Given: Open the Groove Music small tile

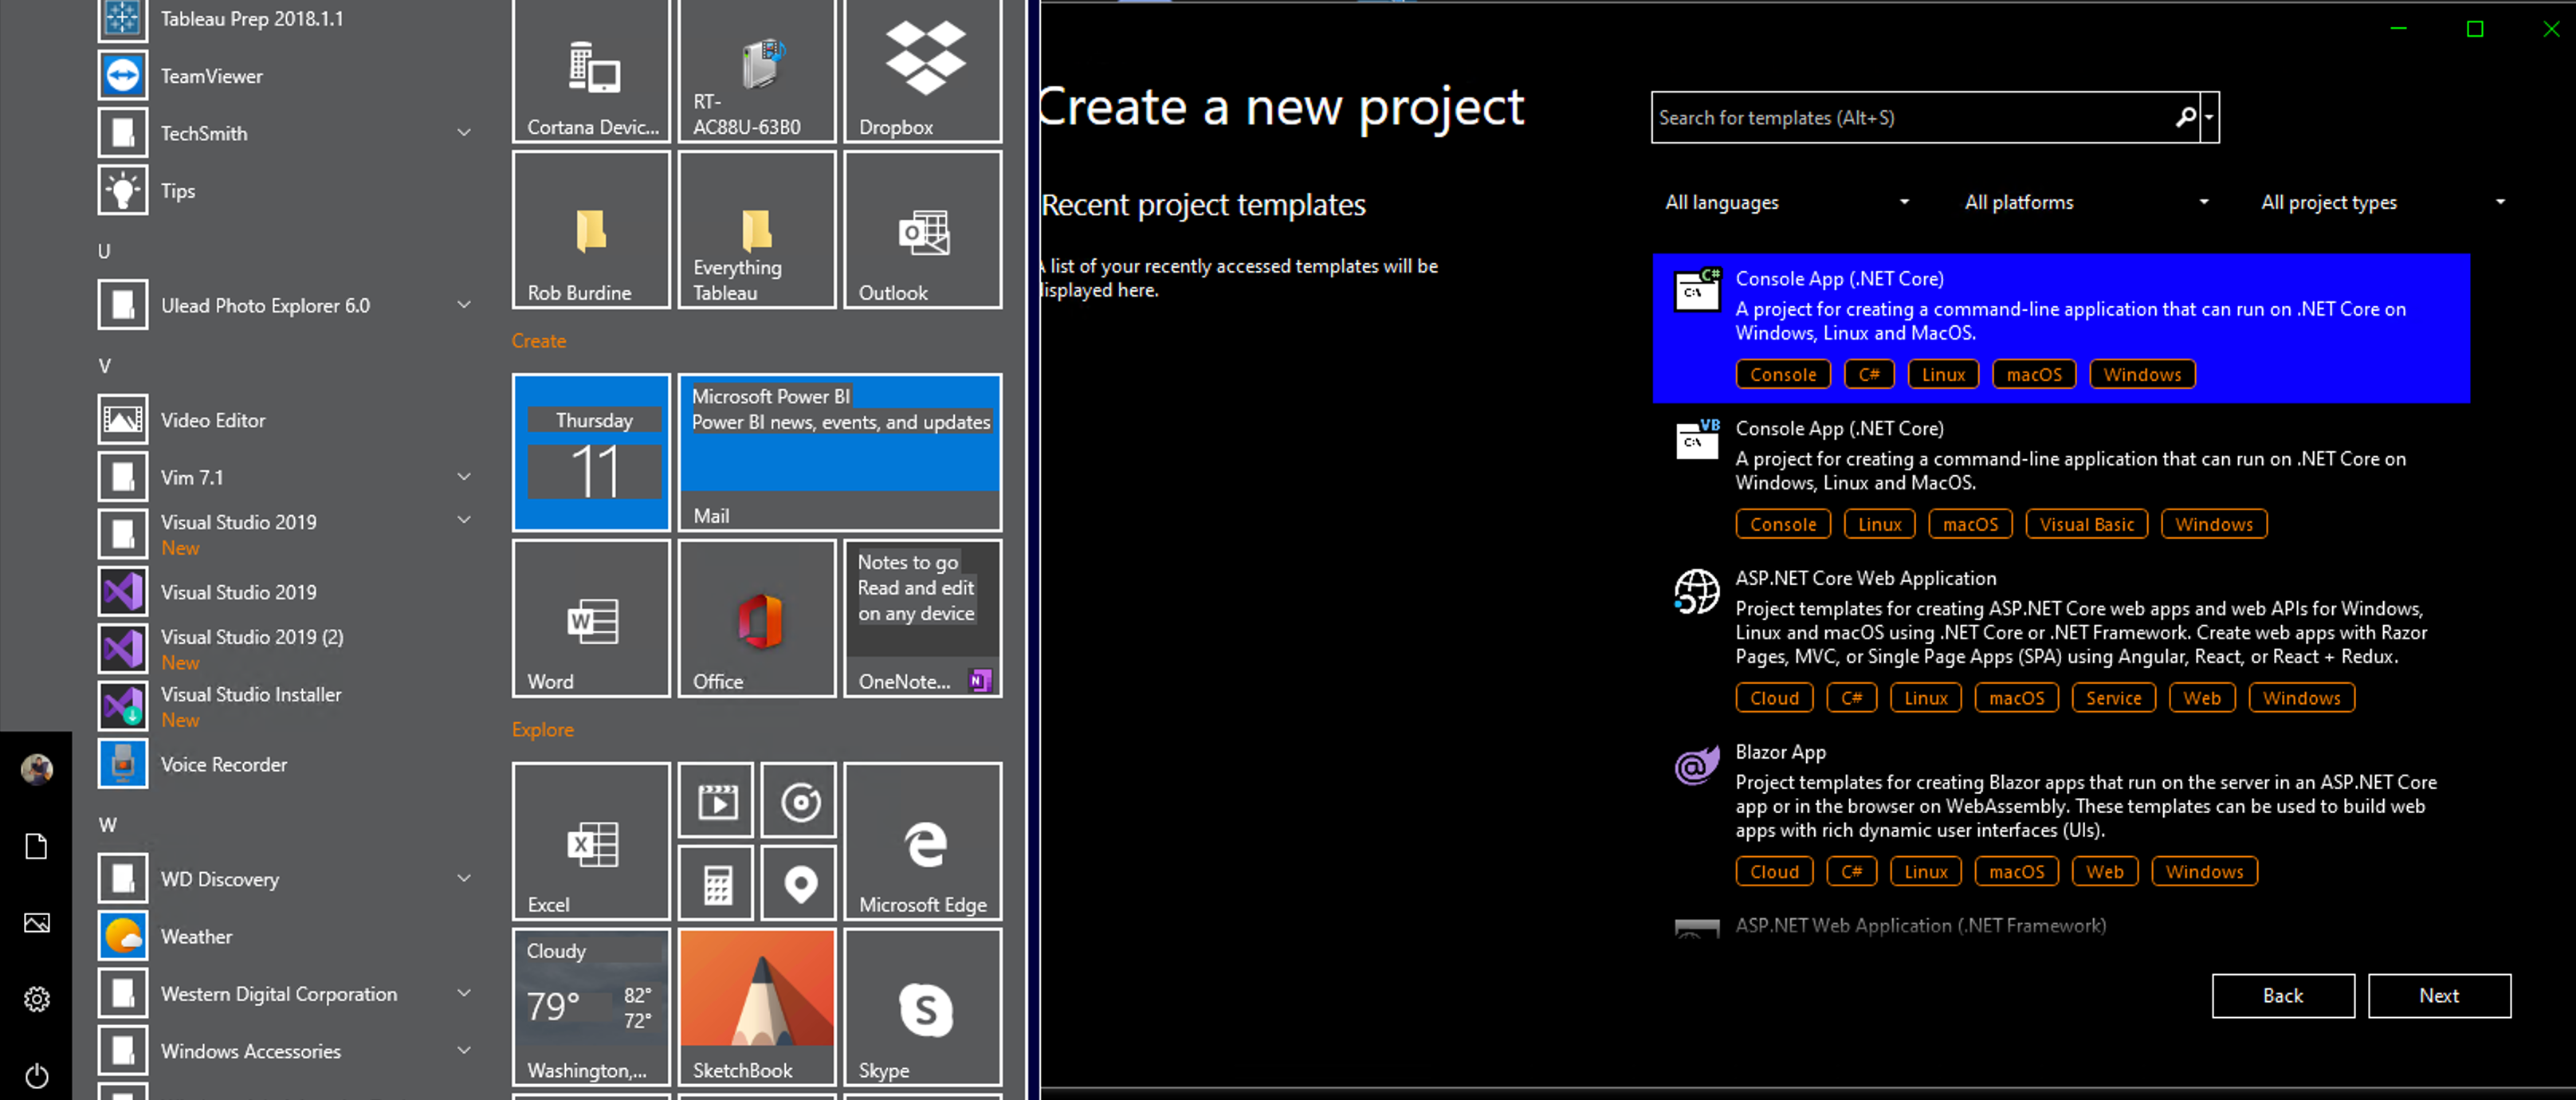Looking at the screenshot, I should click(799, 800).
